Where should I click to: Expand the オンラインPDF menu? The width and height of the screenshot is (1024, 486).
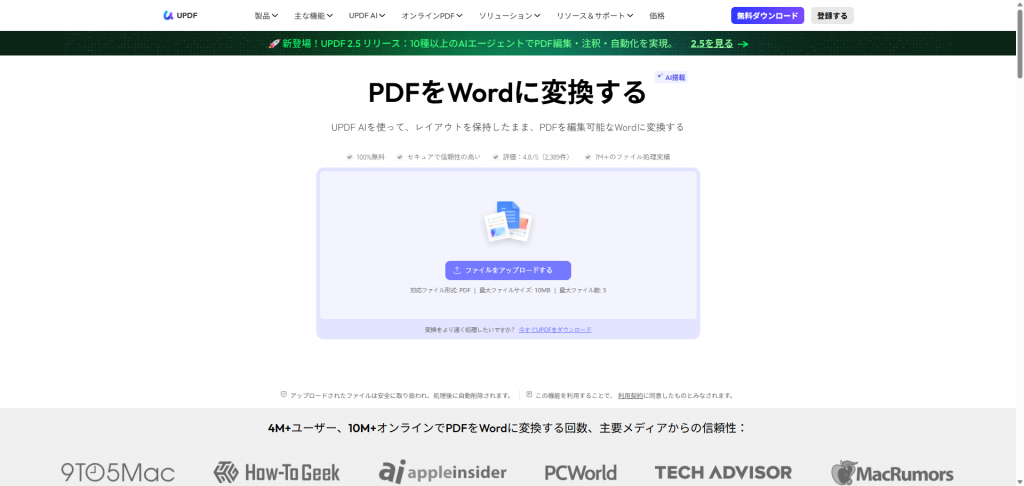(432, 16)
